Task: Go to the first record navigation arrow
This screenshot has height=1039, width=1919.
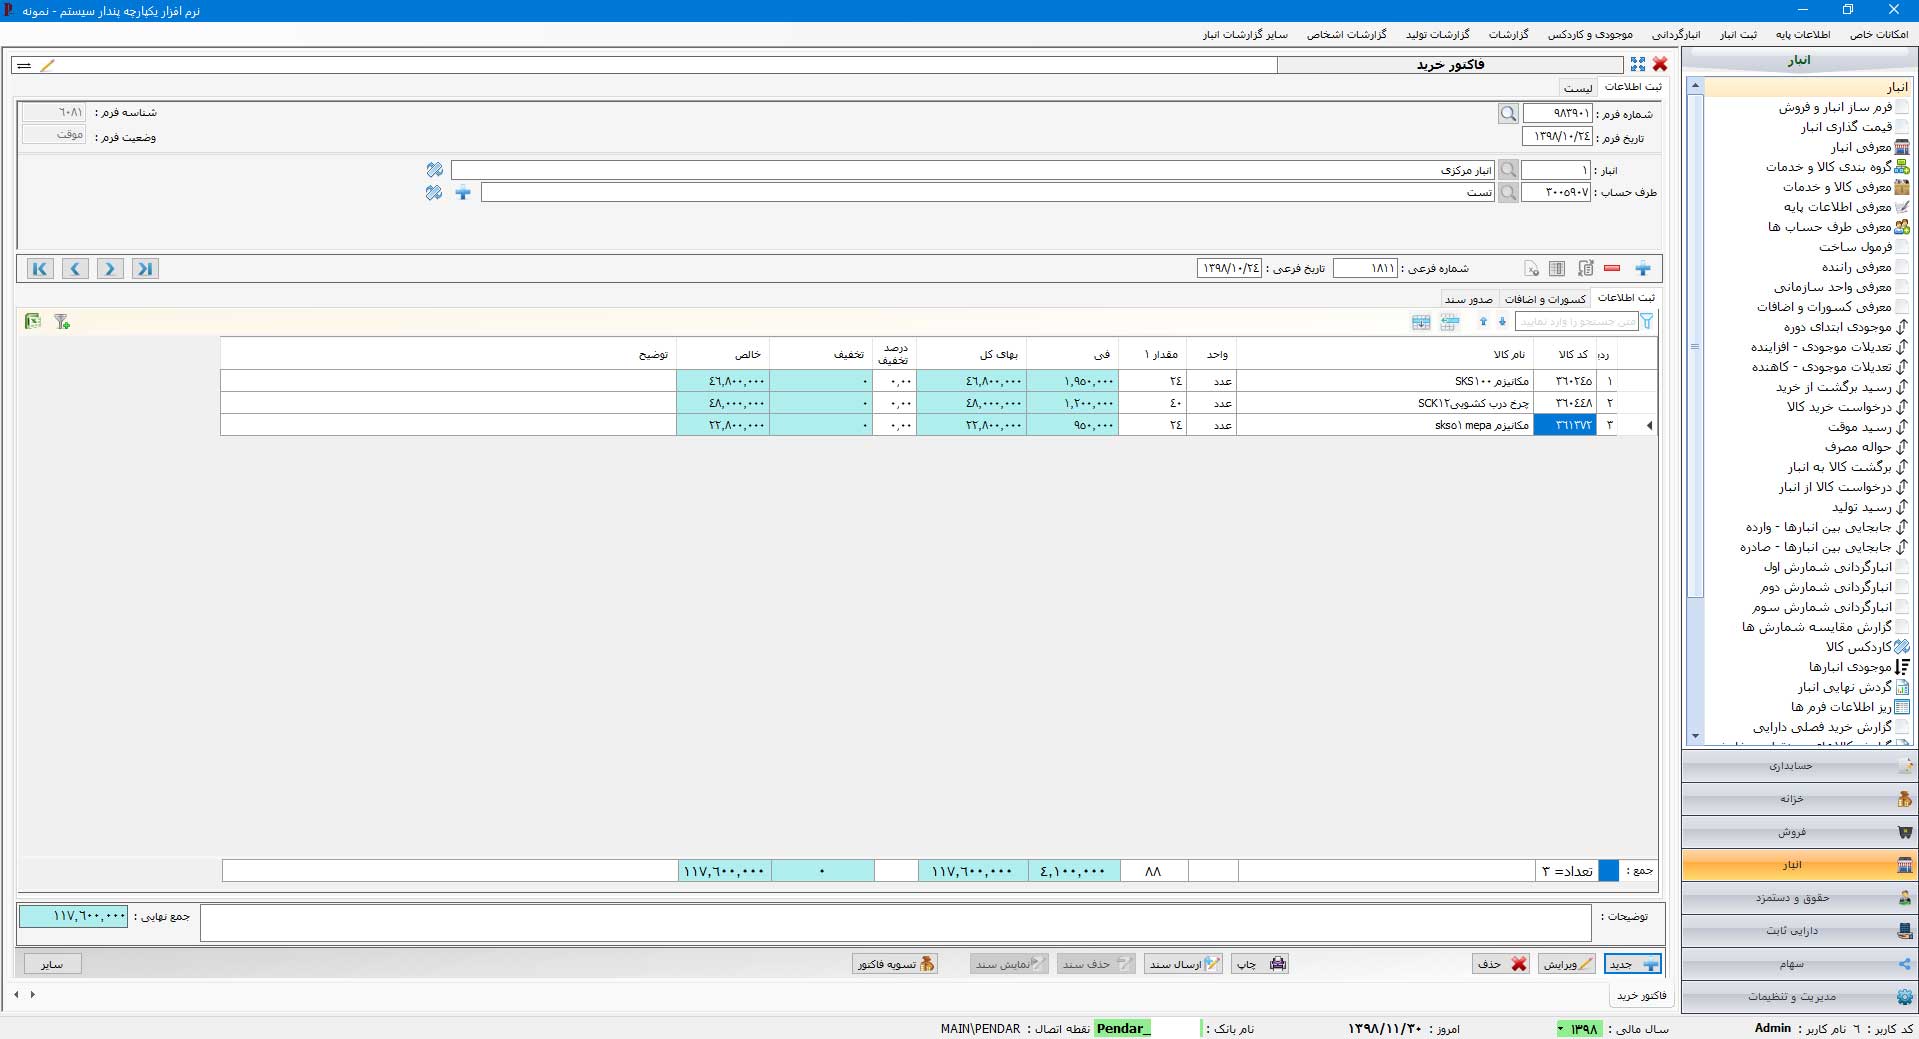Action: 40,268
